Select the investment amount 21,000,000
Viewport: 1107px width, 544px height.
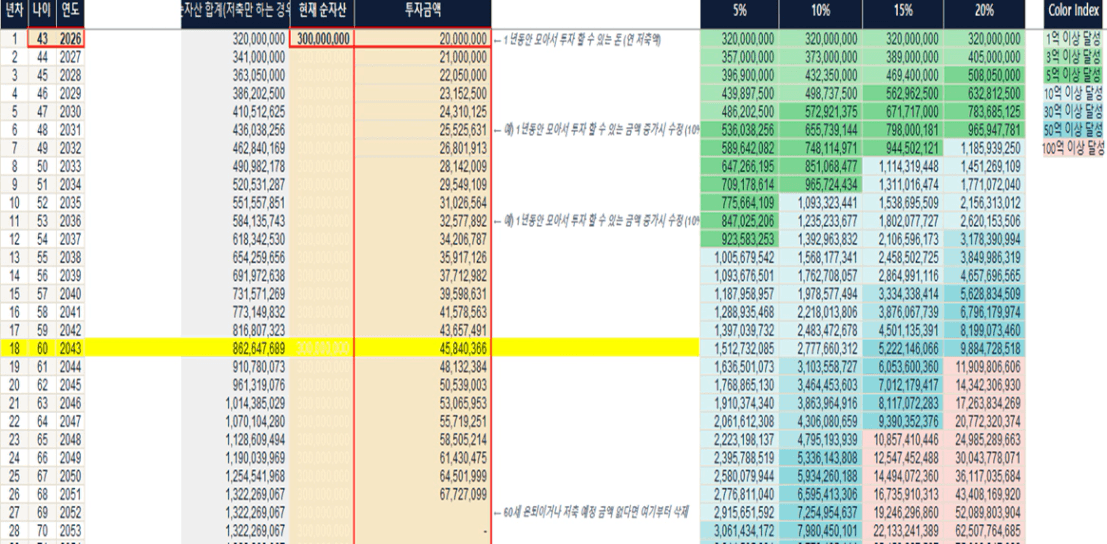click(422, 57)
